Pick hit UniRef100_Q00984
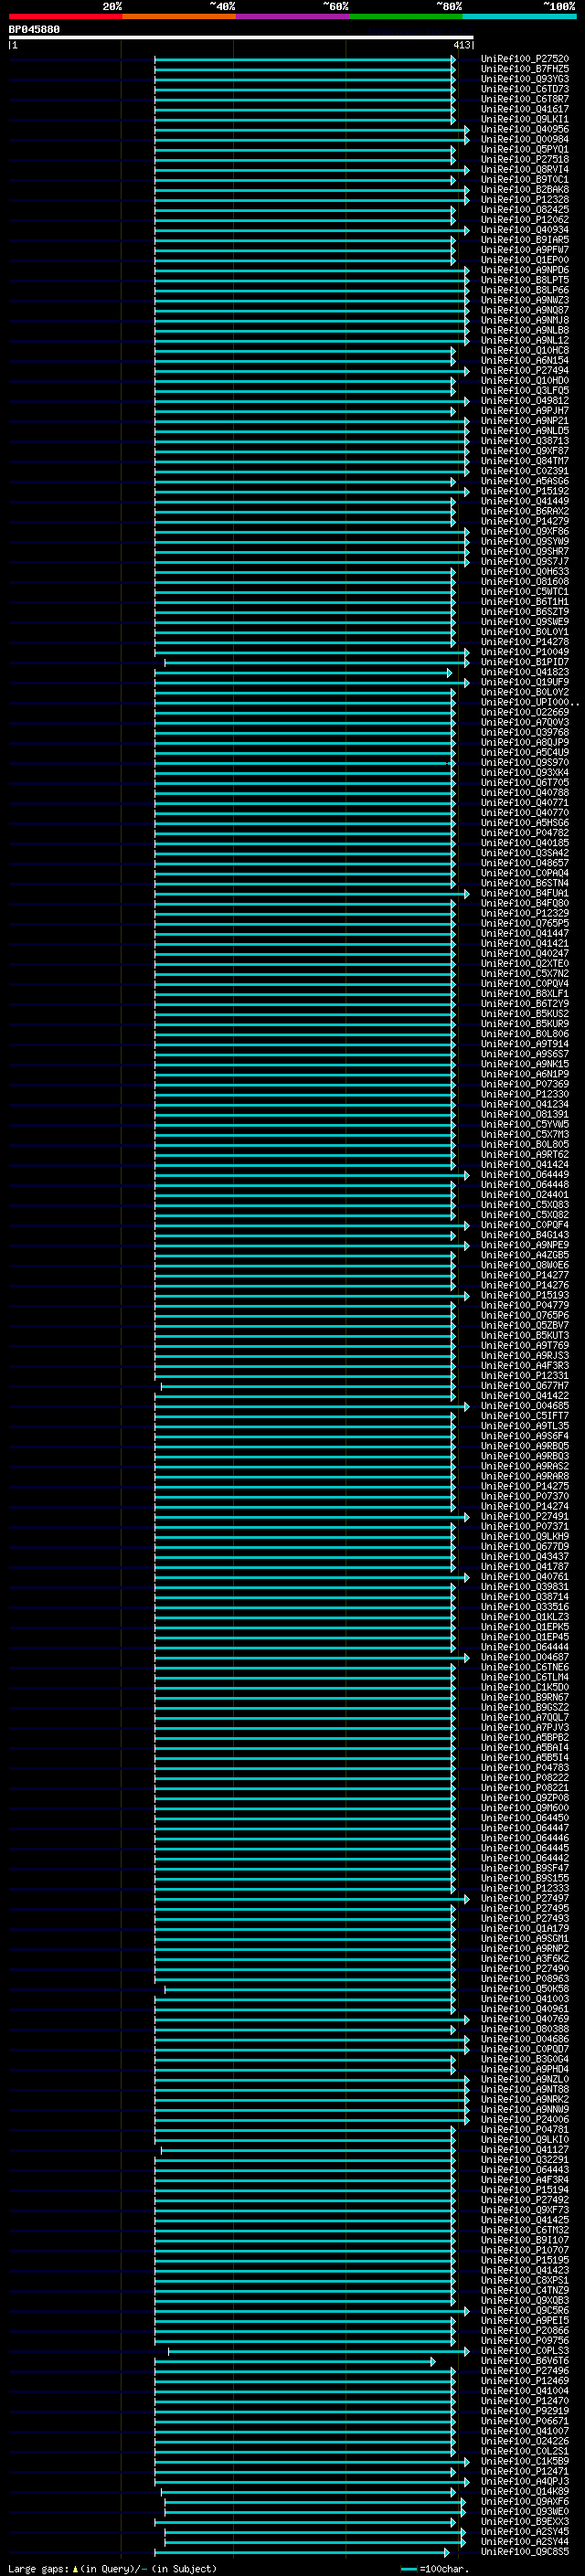The image size is (585, 2576). click(525, 140)
